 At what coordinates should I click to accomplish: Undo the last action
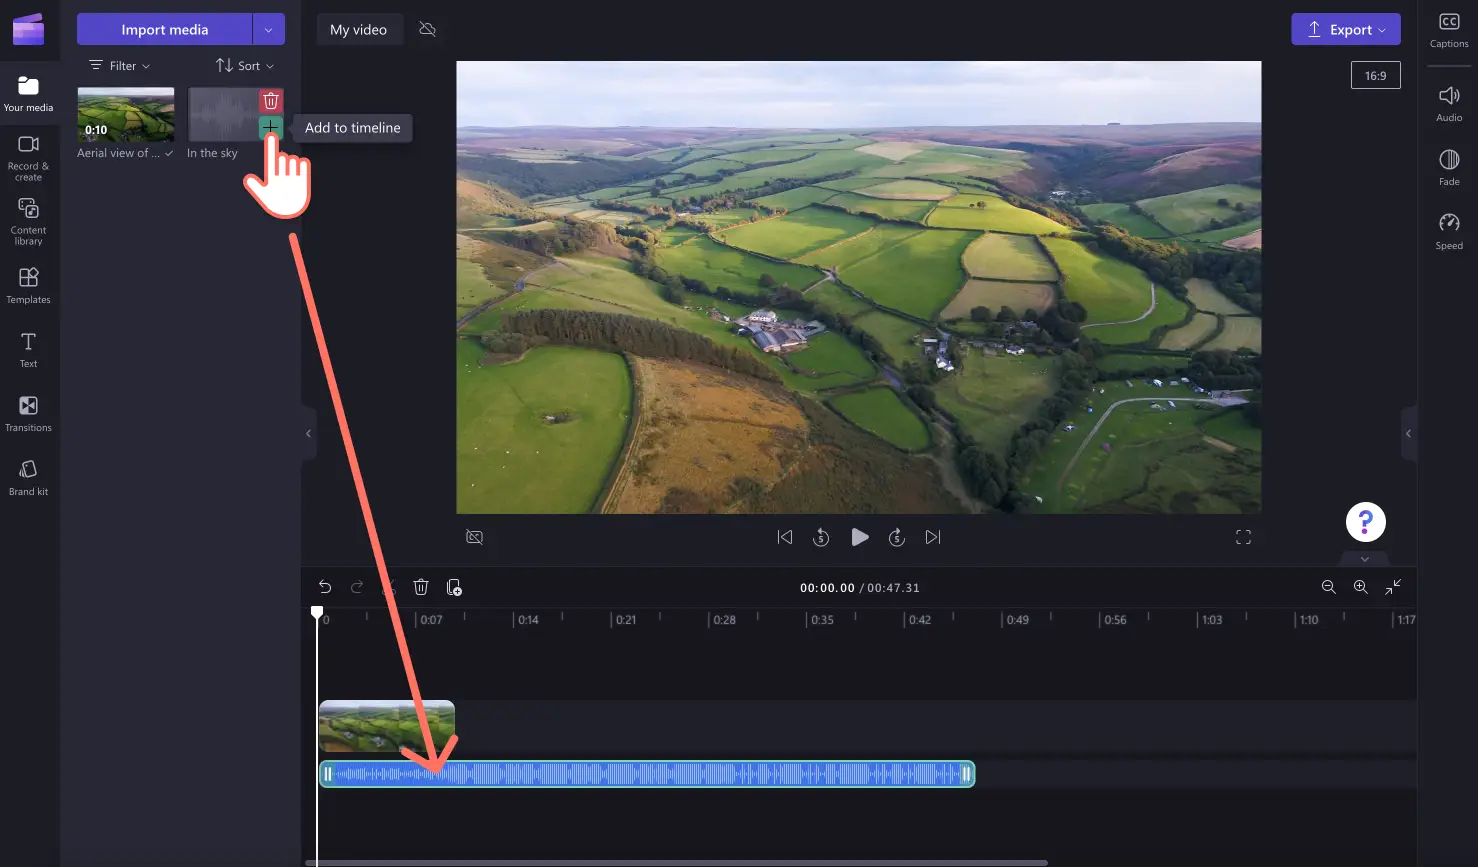point(325,587)
